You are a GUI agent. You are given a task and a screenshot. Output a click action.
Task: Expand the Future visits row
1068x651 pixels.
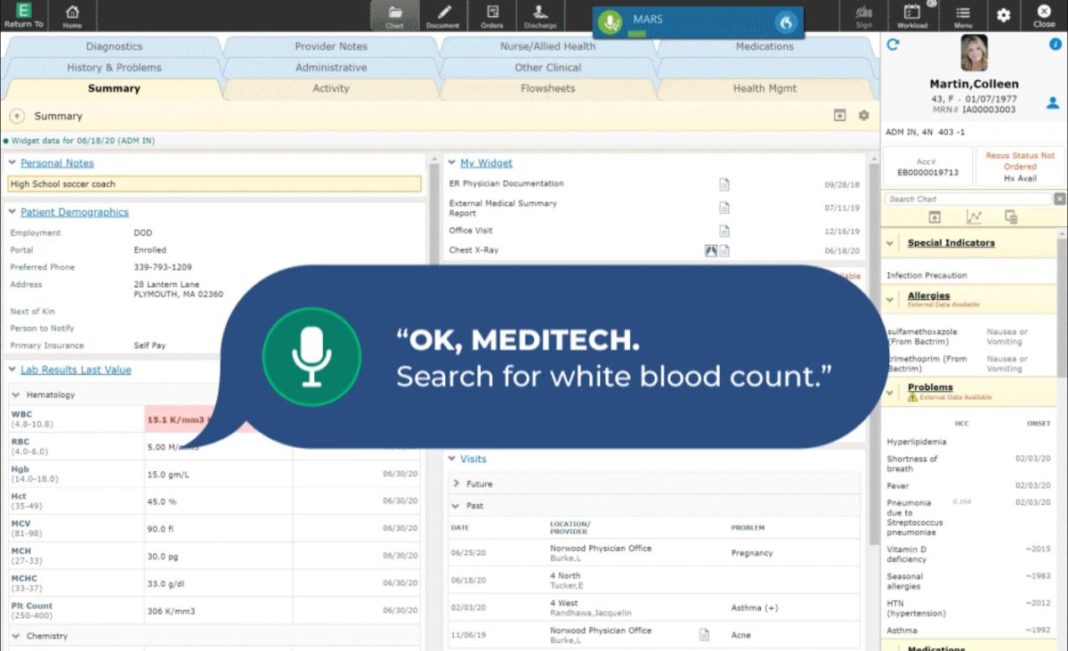click(457, 484)
